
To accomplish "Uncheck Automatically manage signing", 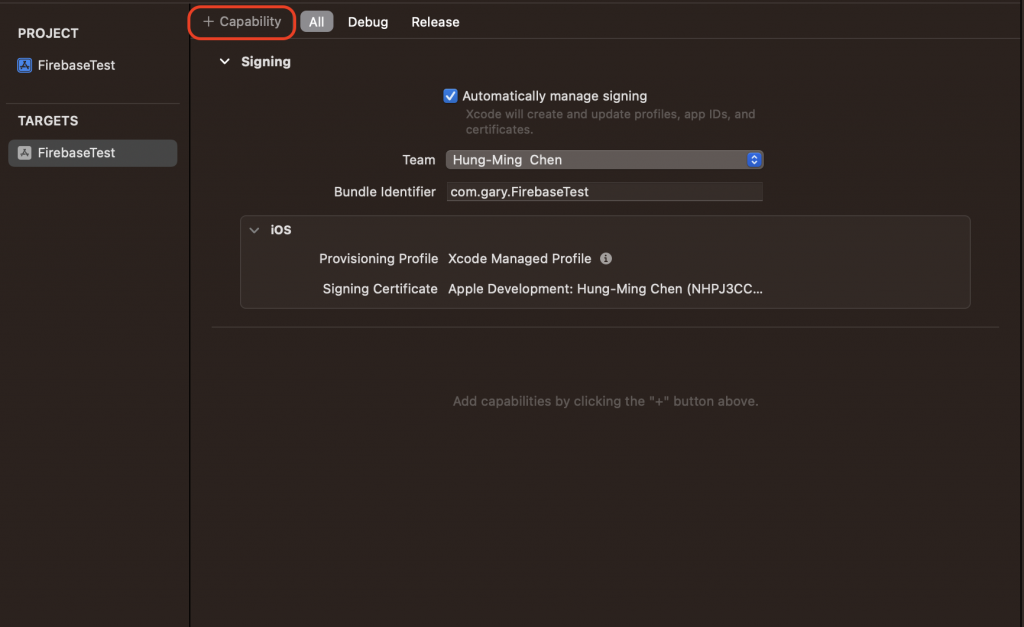I will tap(451, 96).
